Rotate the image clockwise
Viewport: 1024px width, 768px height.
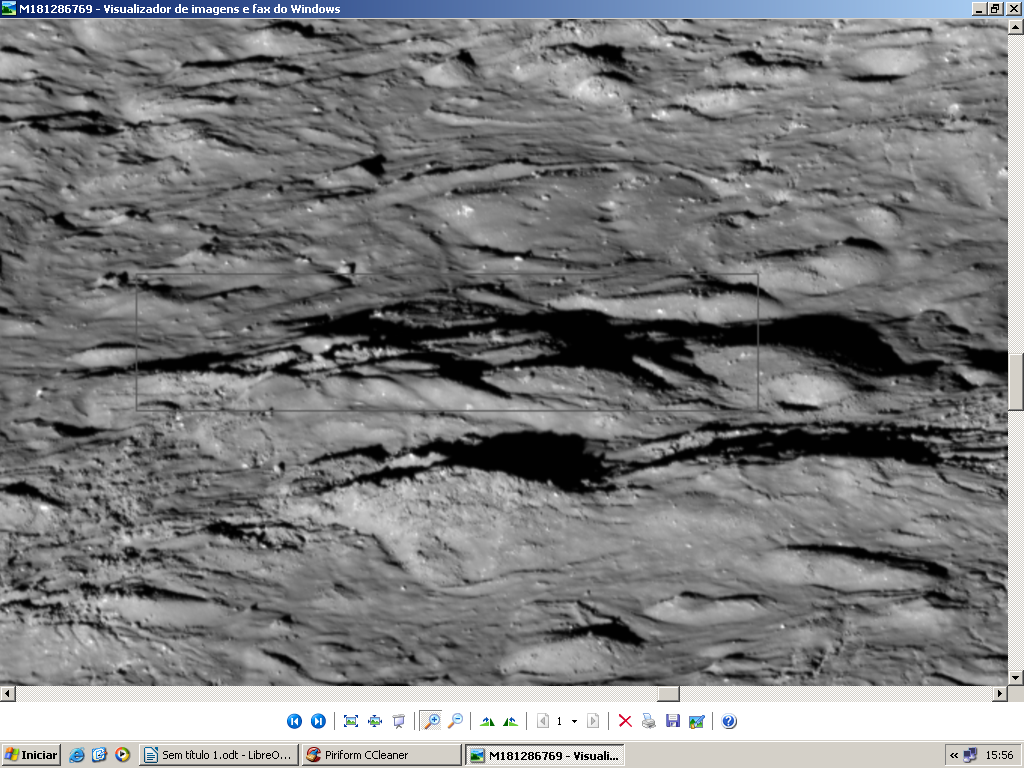click(x=487, y=721)
